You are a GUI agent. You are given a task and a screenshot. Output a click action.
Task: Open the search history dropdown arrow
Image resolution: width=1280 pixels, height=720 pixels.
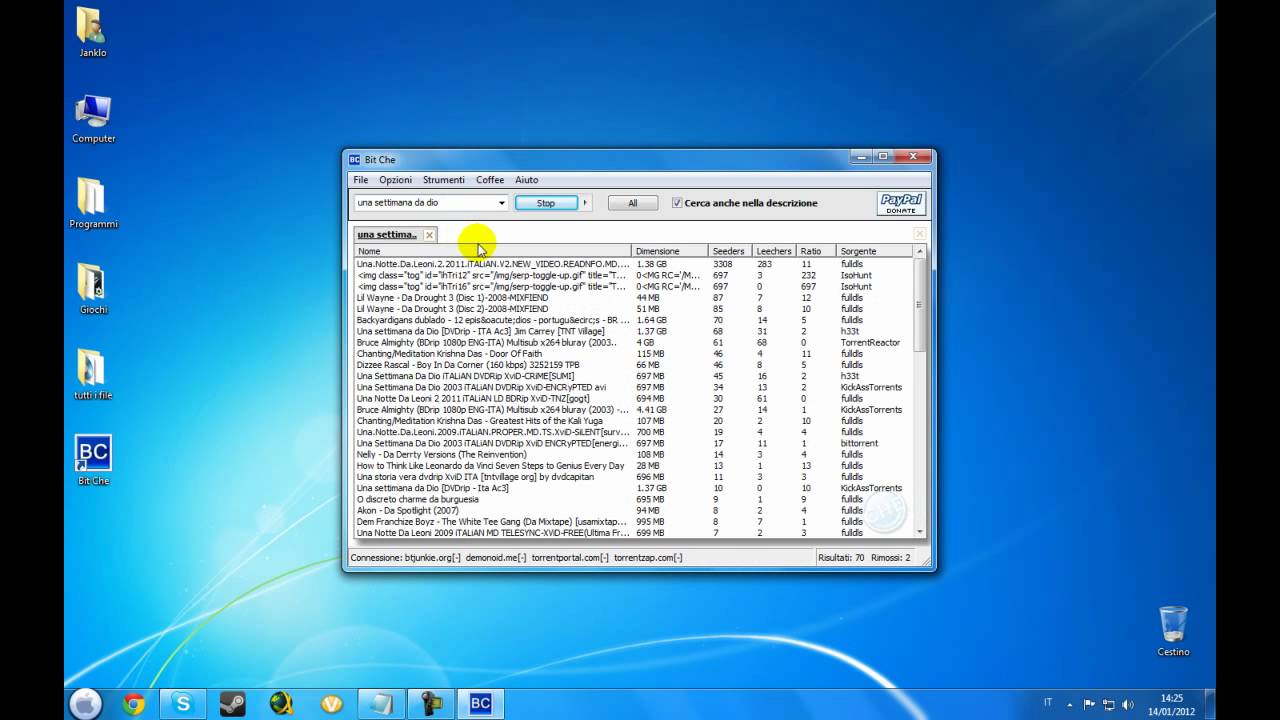coord(502,203)
